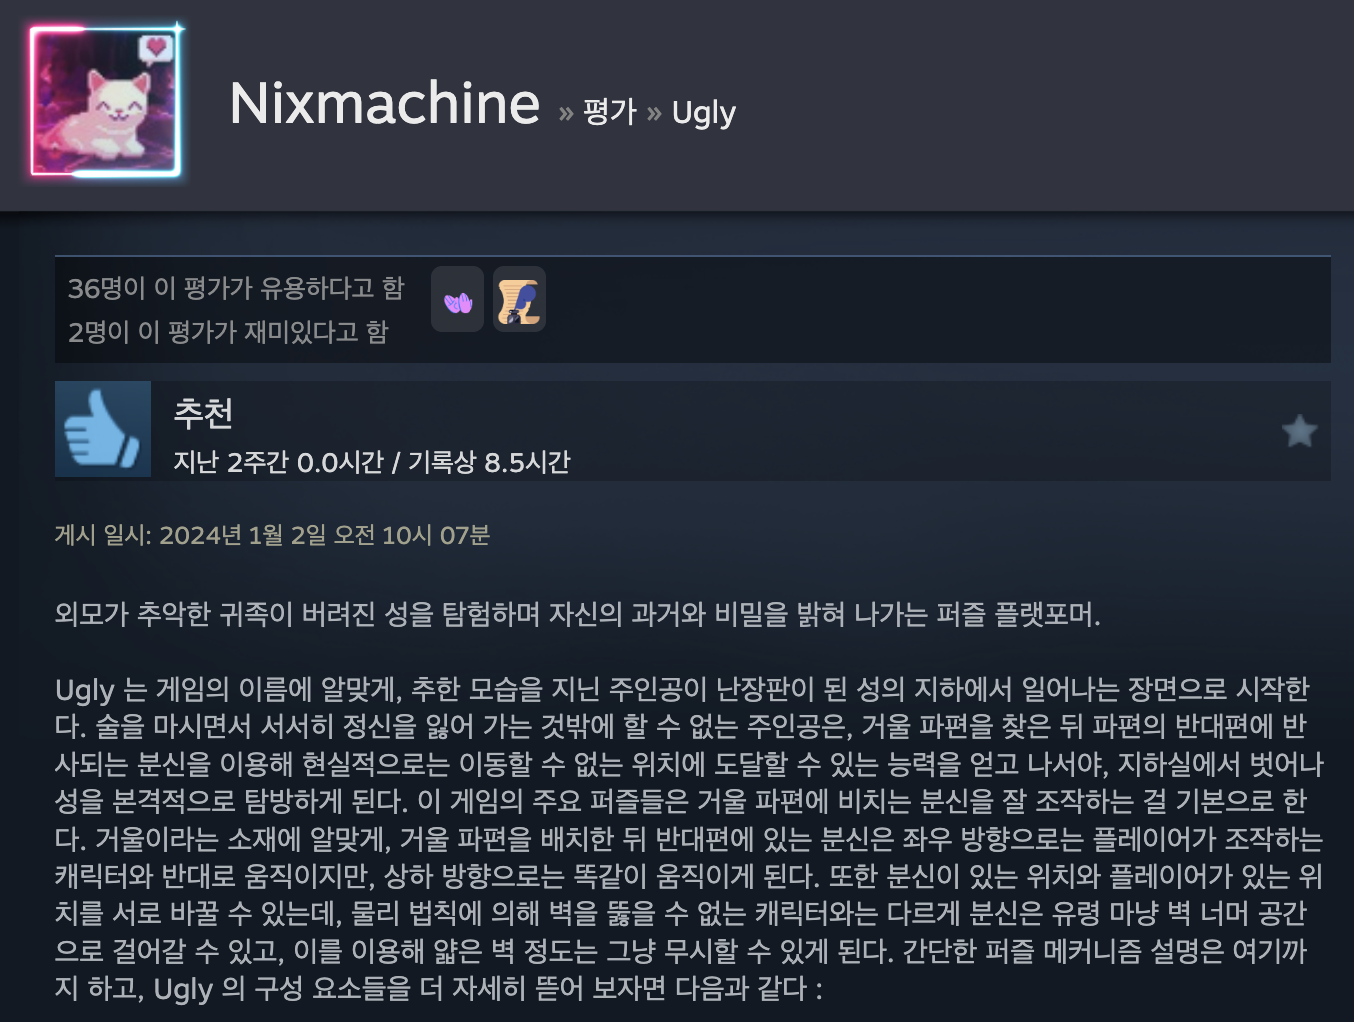Click the sparkle on avatar frame corner
The image size is (1354, 1022).
[177, 28]
